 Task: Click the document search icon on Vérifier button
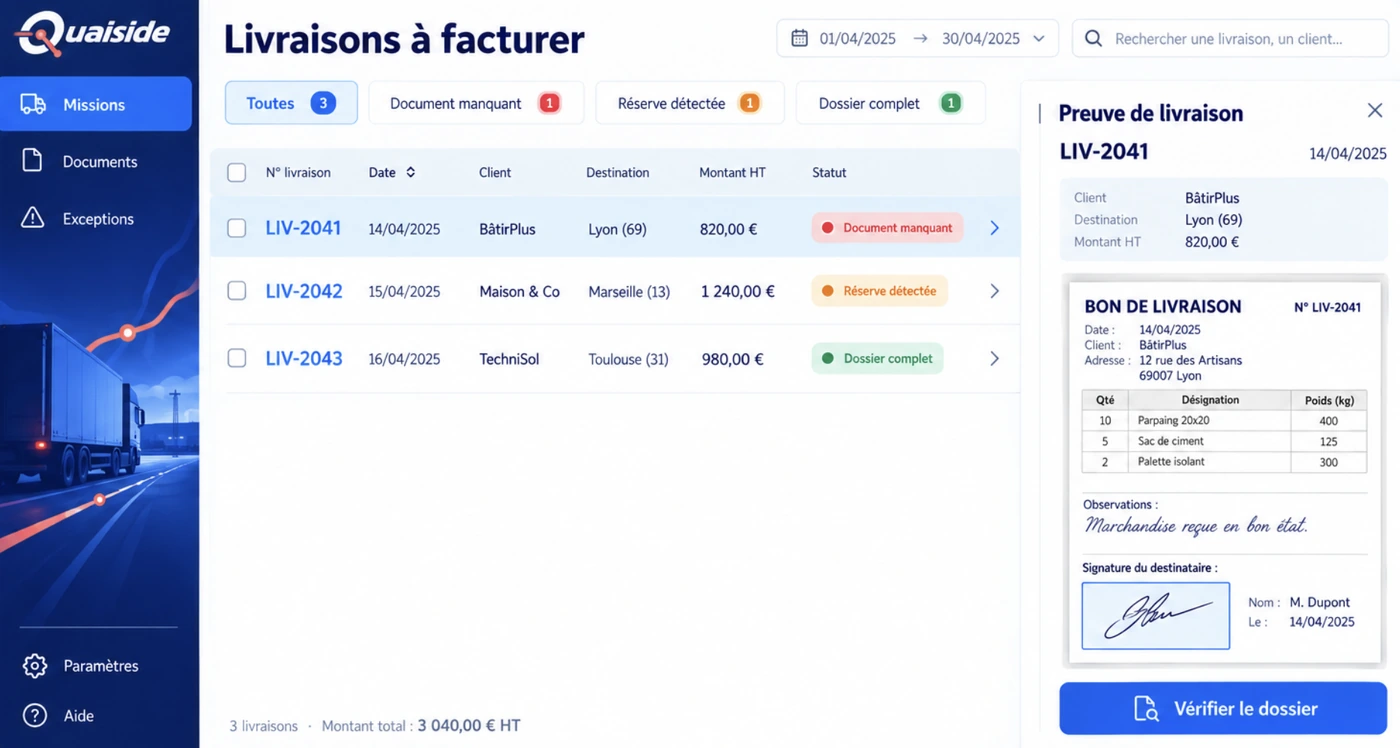(x=1147, y=709)
